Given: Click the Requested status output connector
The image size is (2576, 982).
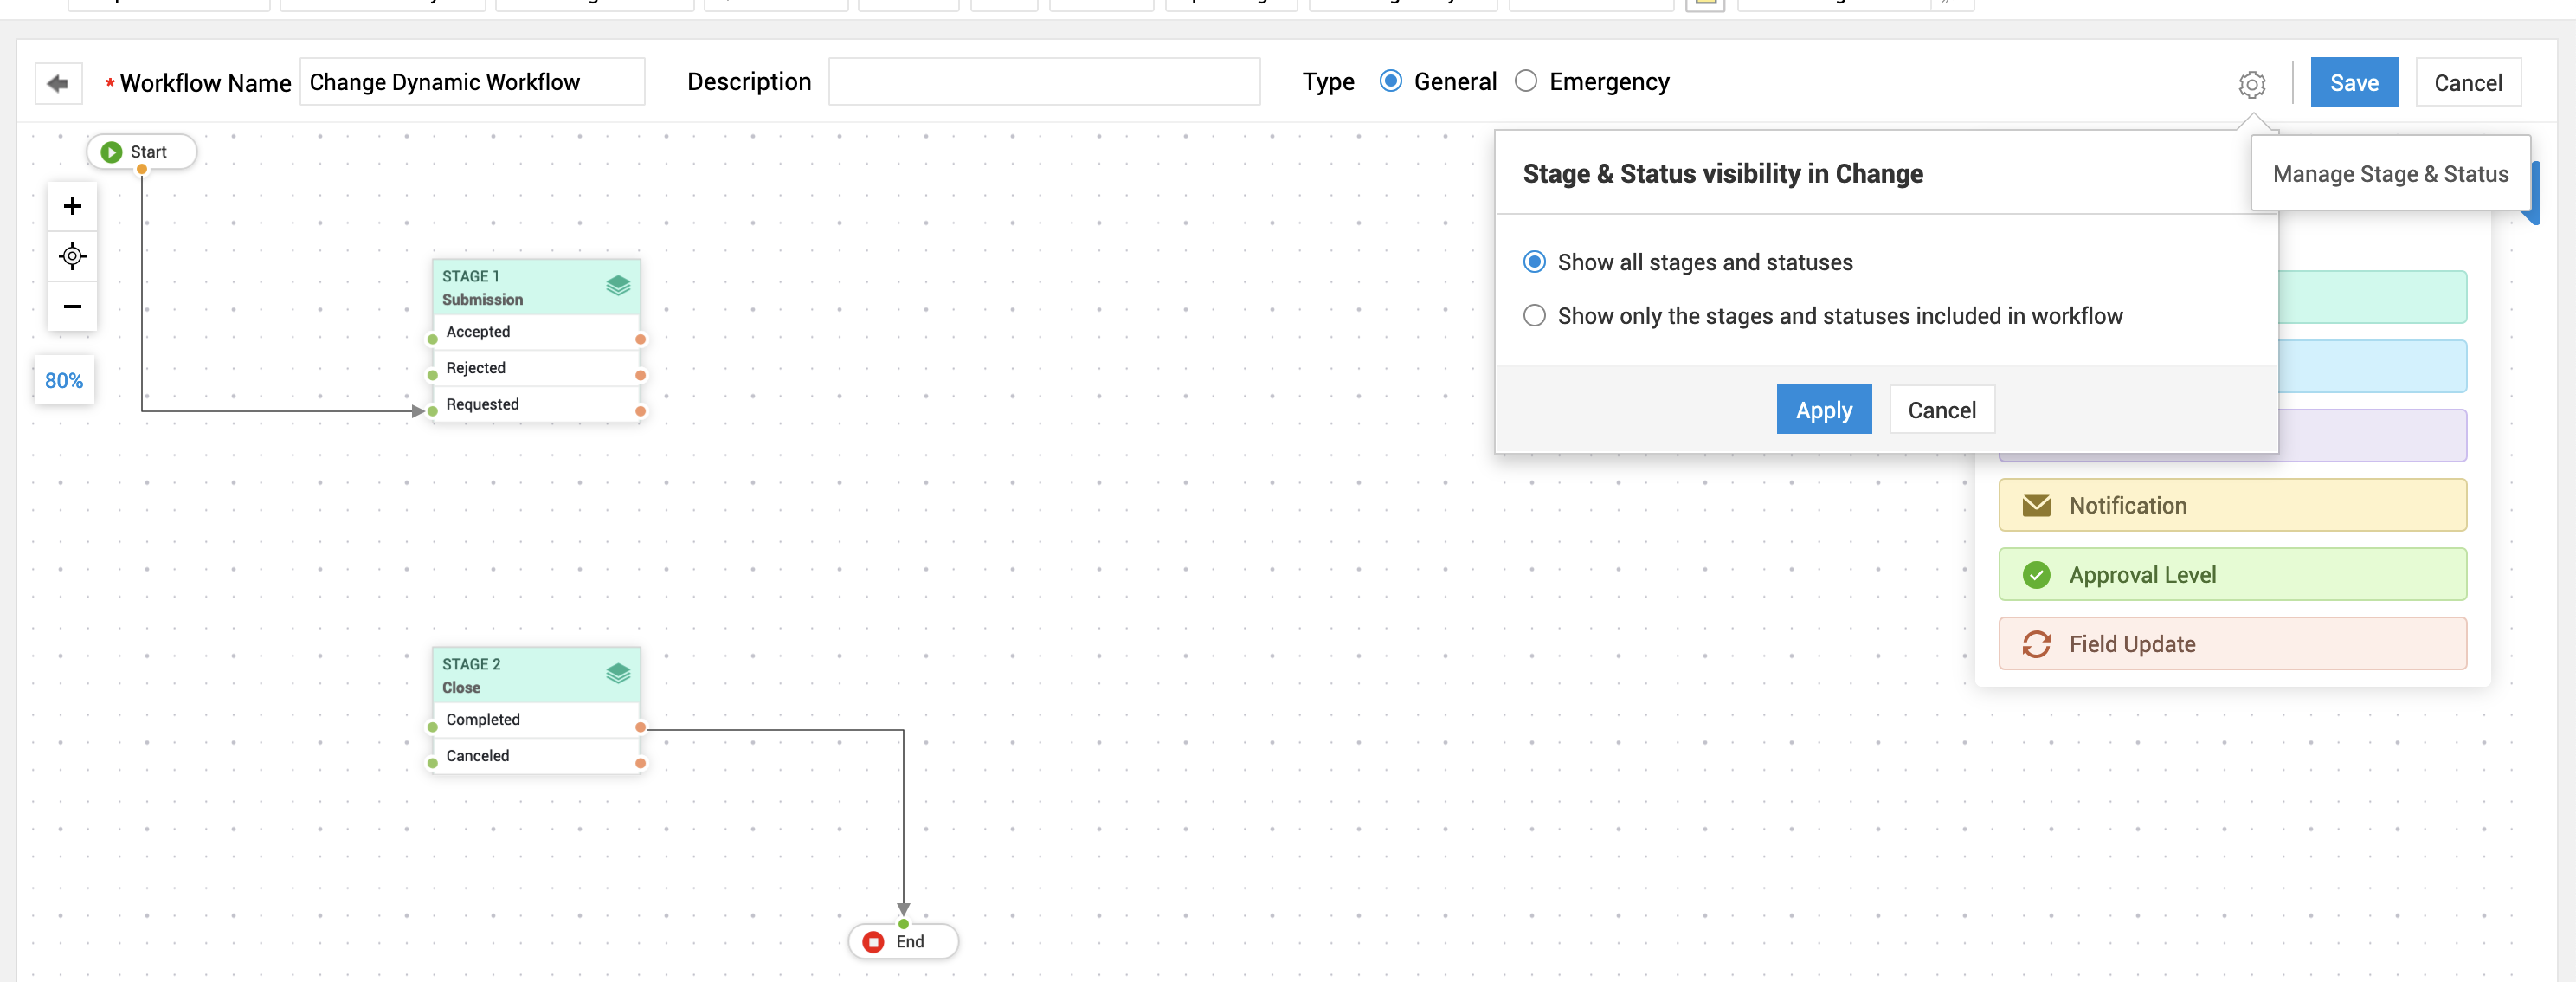Looking at the screenshot, I should click(640, 411).
